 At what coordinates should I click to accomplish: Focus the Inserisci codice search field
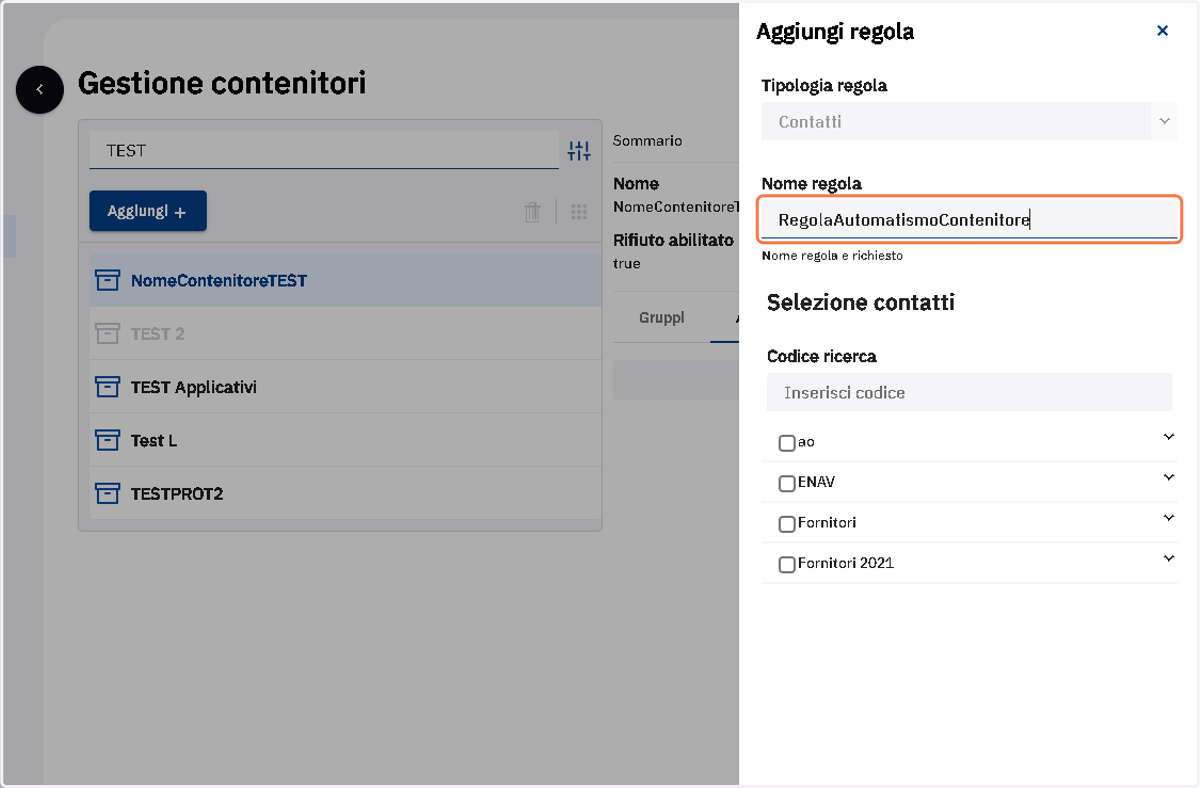point(969,393)
